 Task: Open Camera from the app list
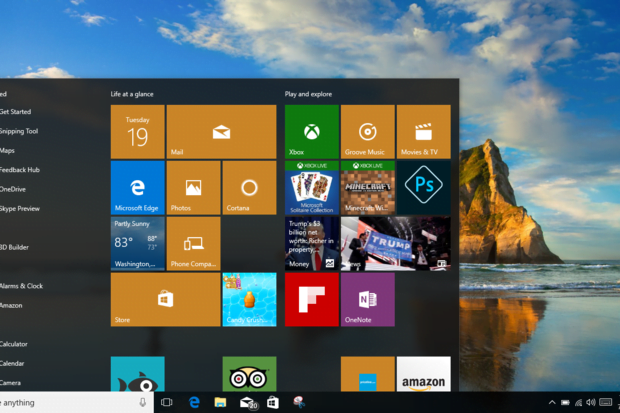10,383
